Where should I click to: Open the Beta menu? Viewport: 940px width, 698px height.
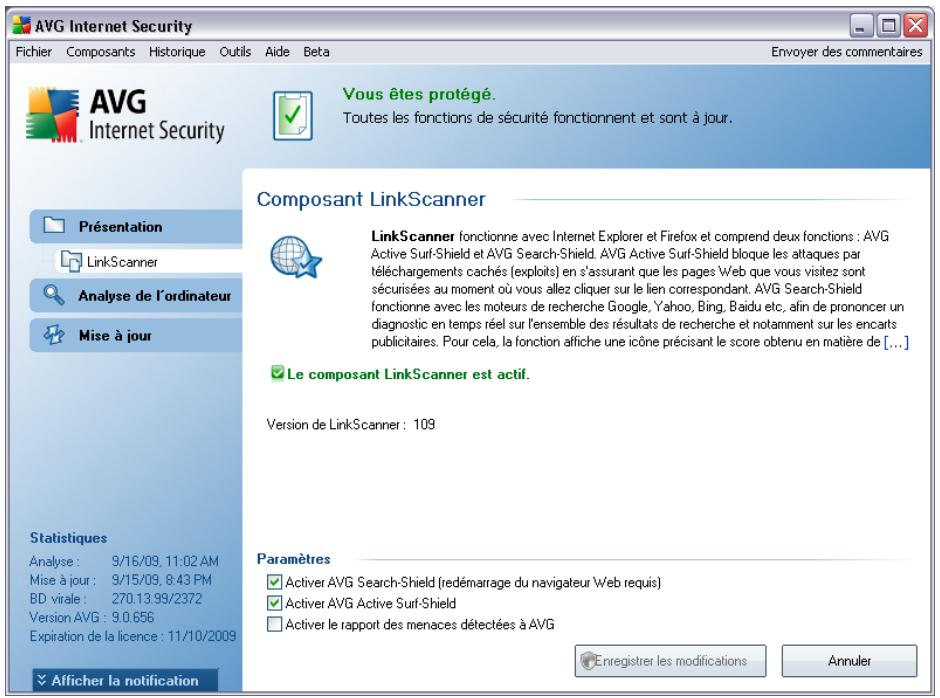(316, 52)
